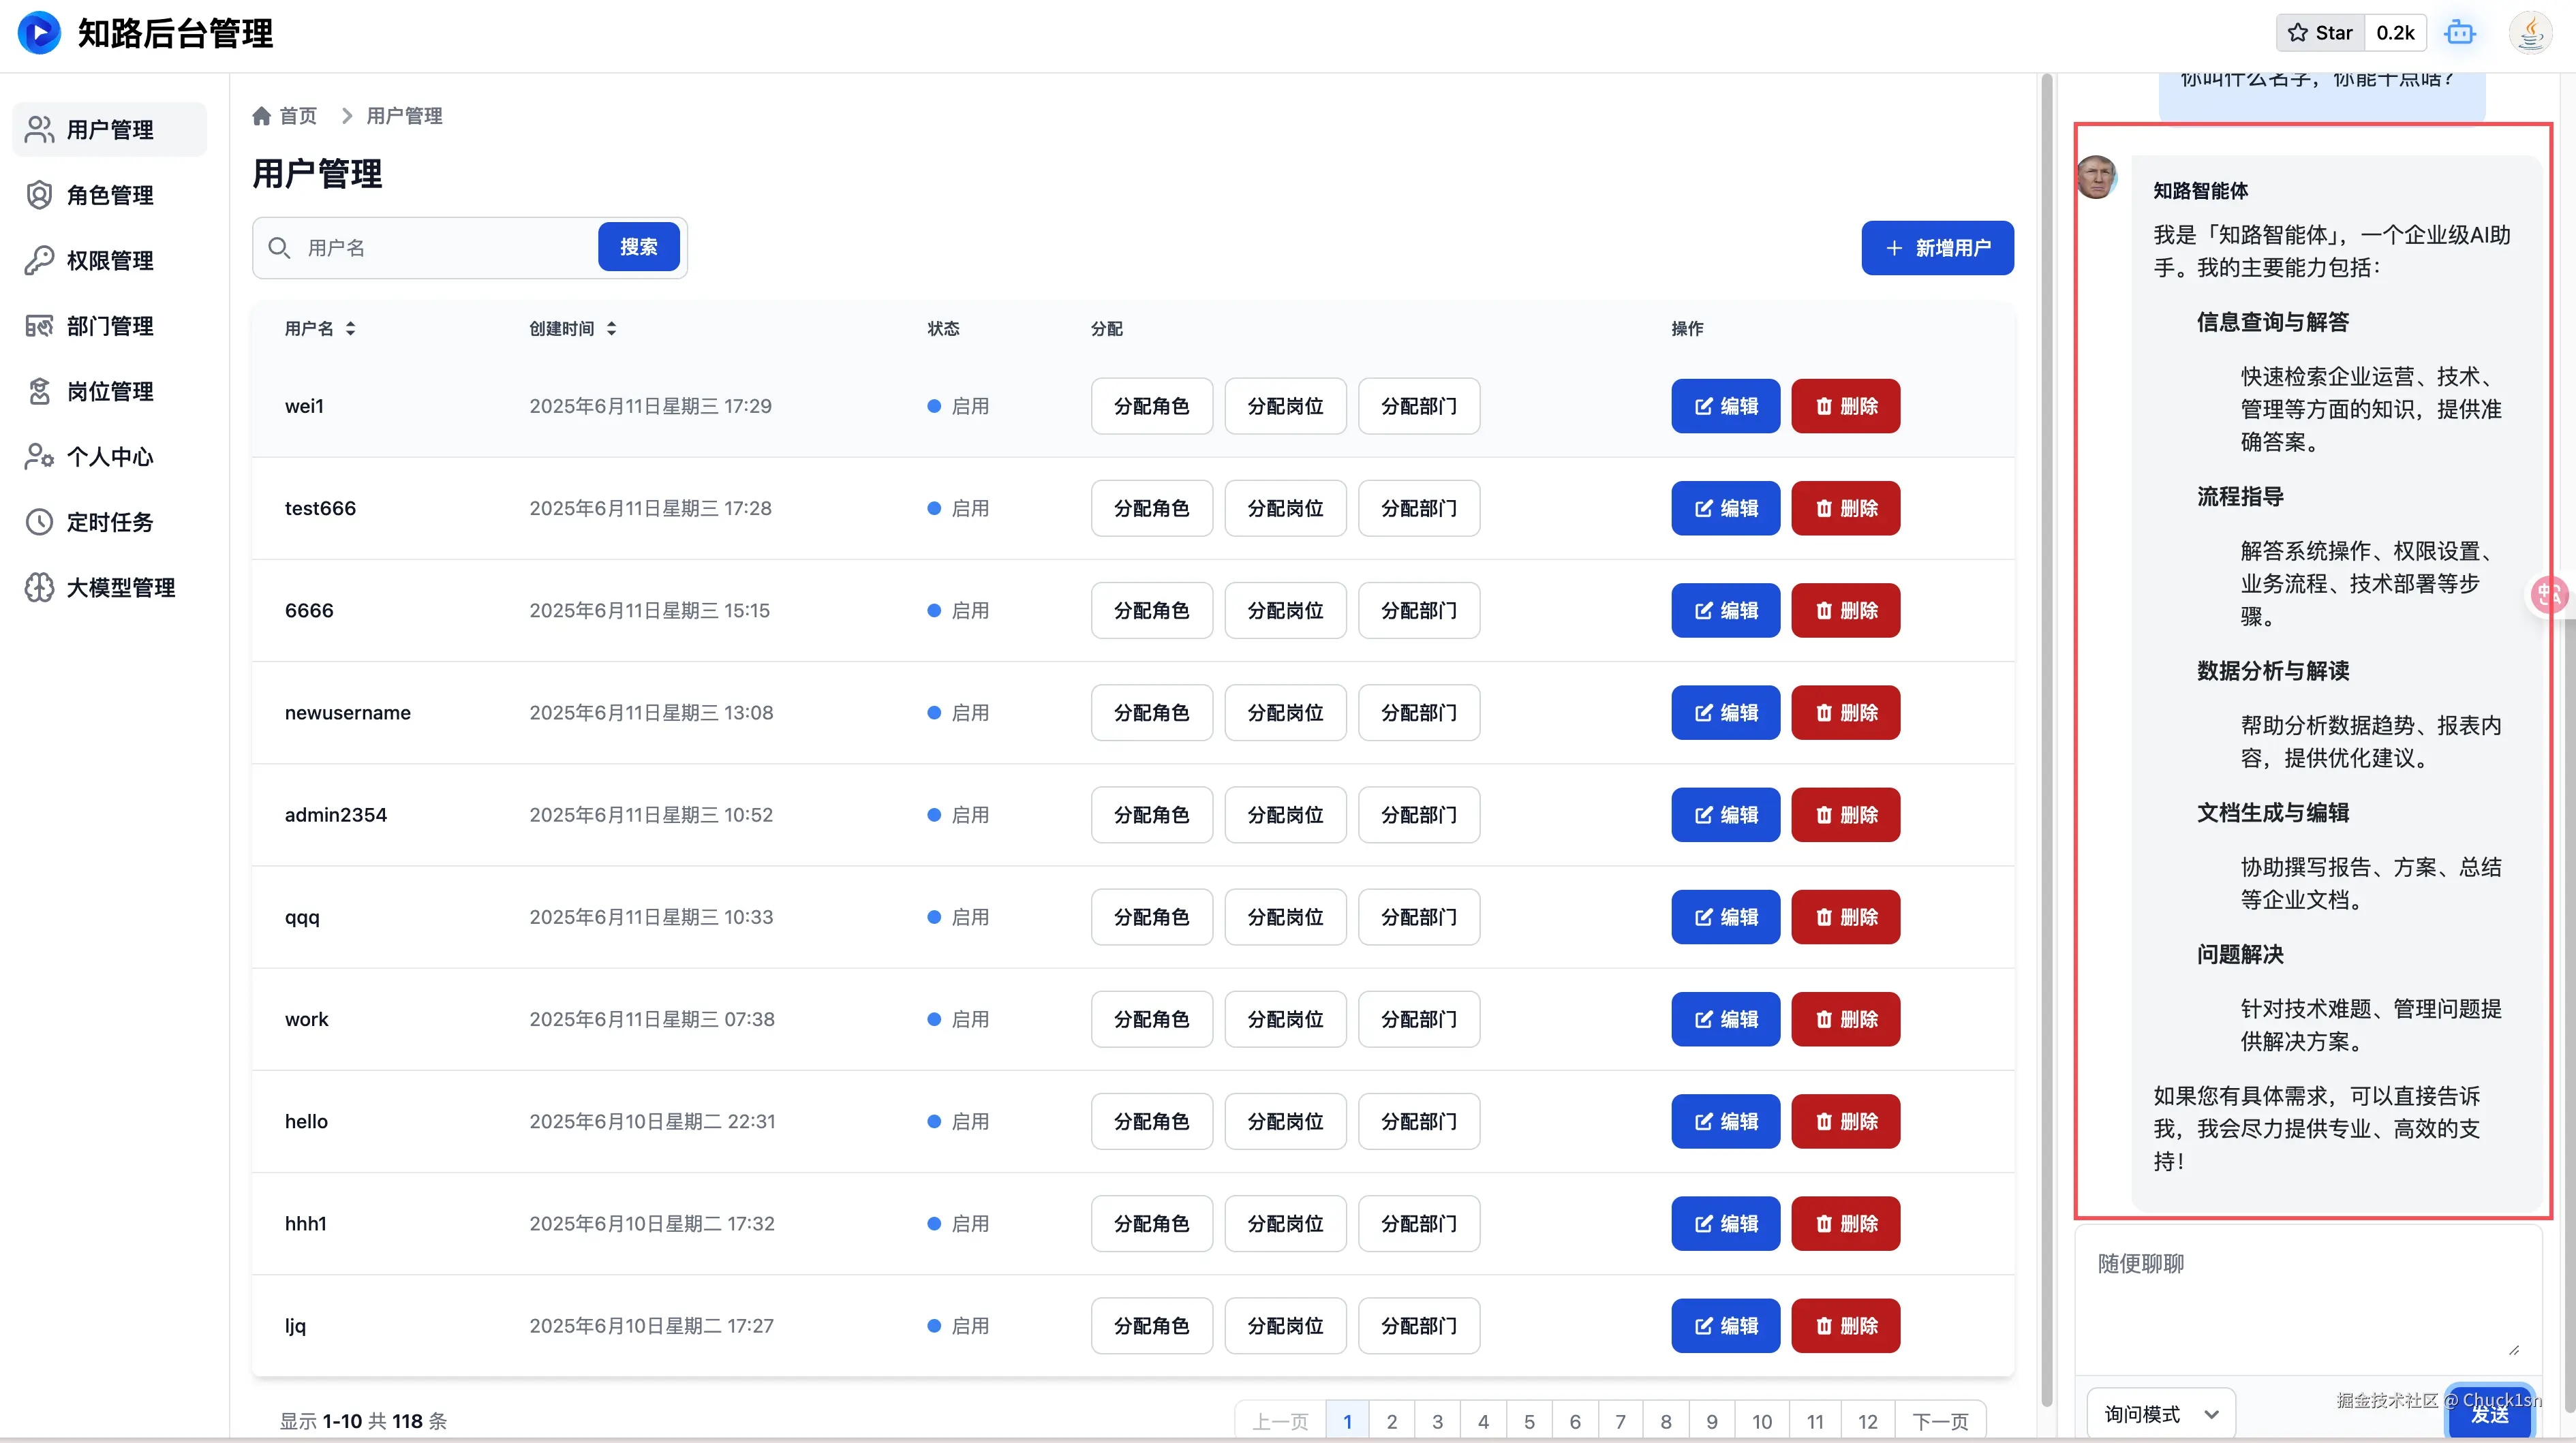Click the agent avatar in chat
Image resolution: width=2576 pixels, height=1443 pixels.
[x=2097, y=178]
